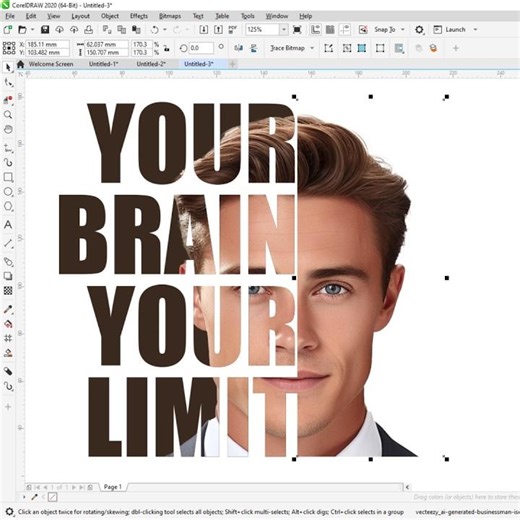Click the fill color box in status bar
Screen dimensions: 520x520
[x=52, y=497]
